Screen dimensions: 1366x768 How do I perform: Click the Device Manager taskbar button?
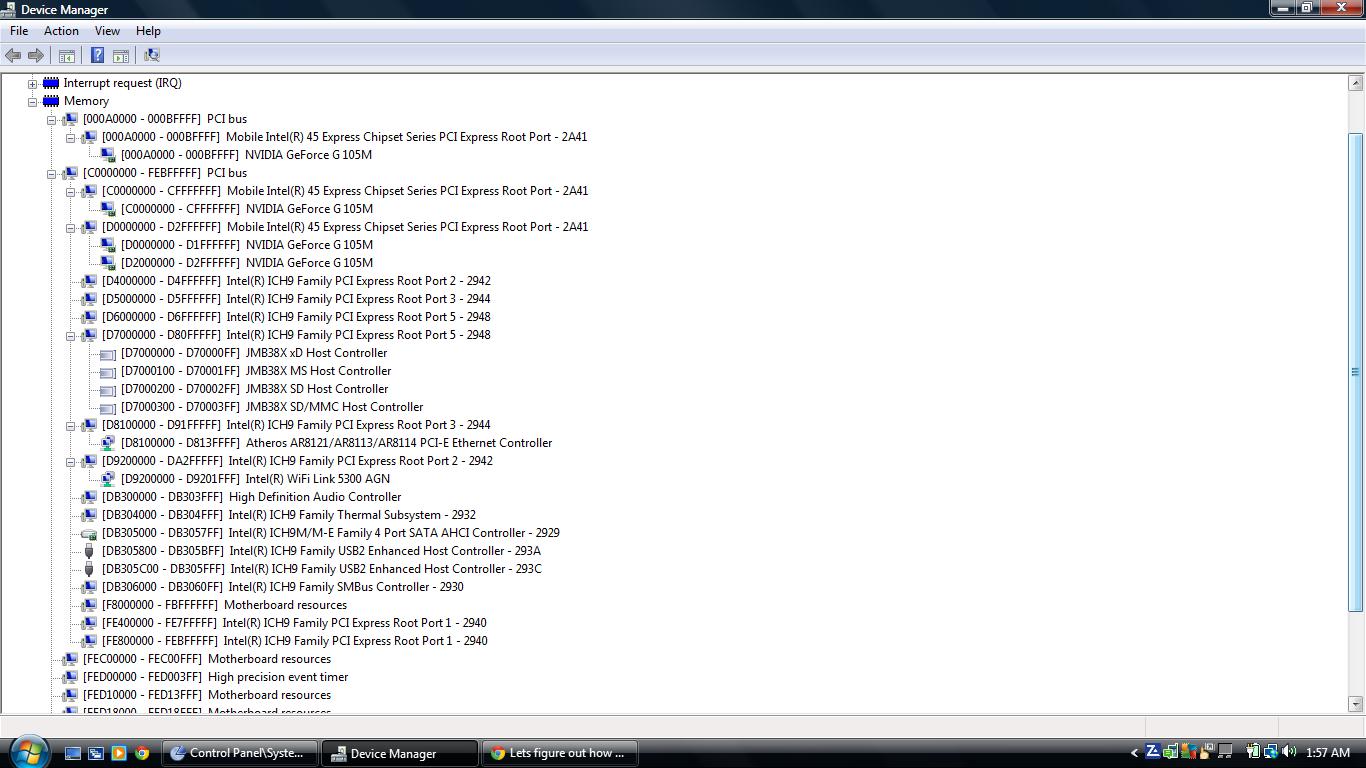(400, 753)
